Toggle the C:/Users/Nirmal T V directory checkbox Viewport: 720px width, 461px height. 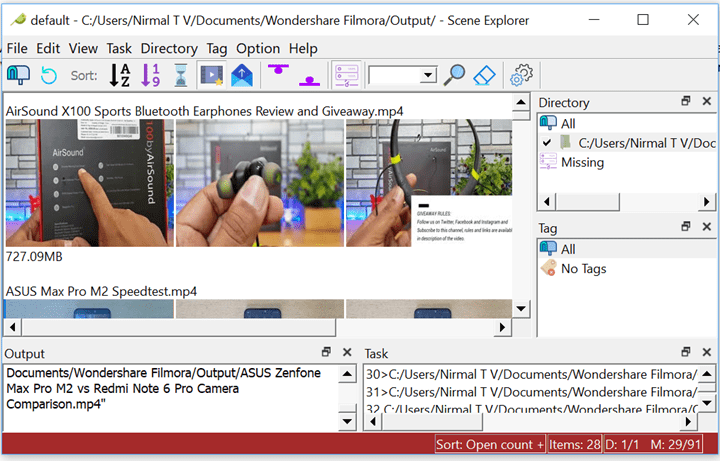(x=546, y=143)
